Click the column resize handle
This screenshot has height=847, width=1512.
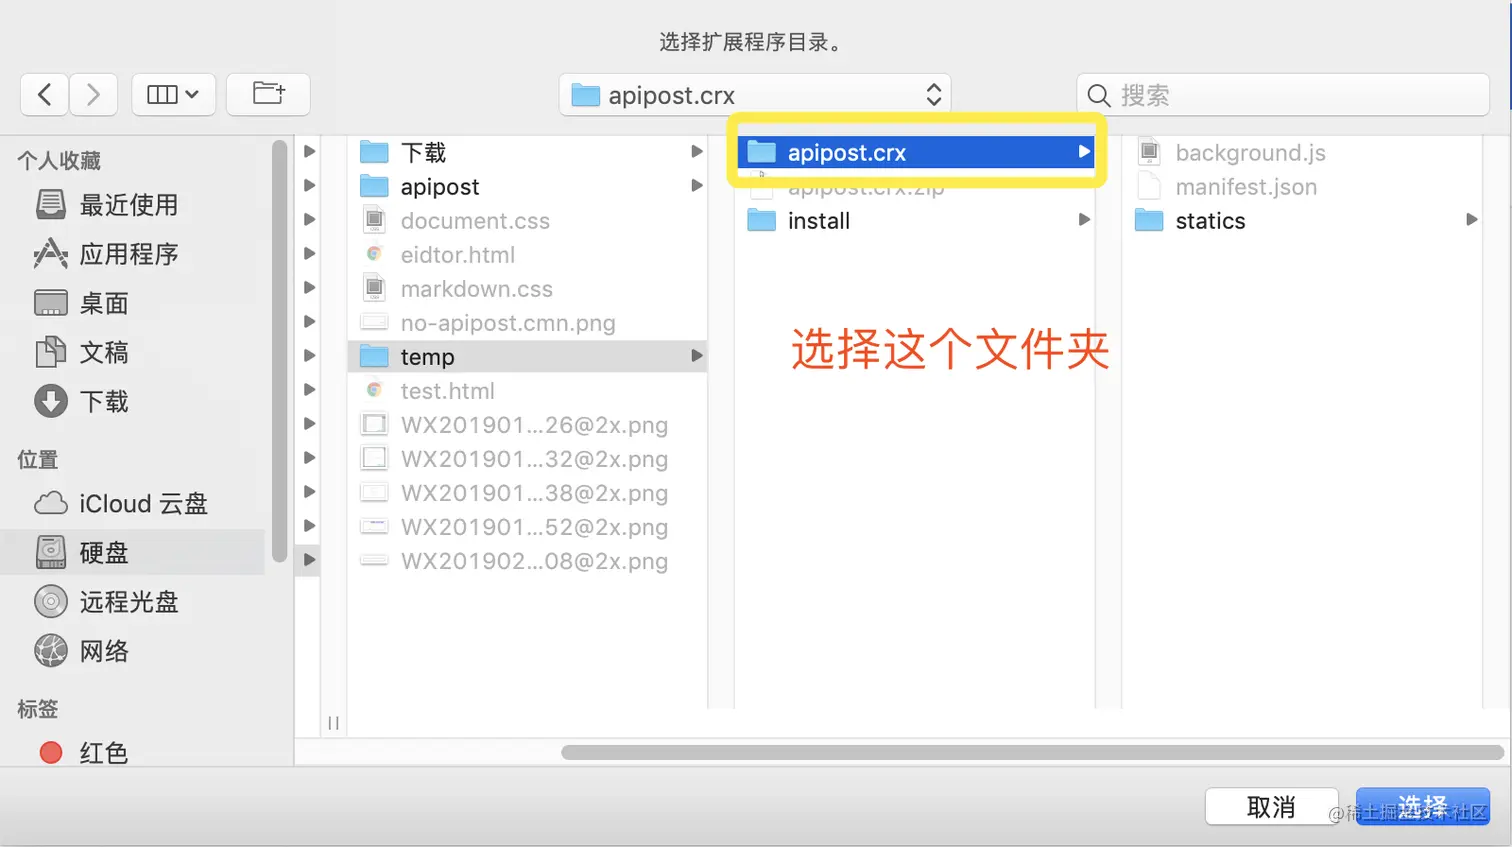point(333,722)
